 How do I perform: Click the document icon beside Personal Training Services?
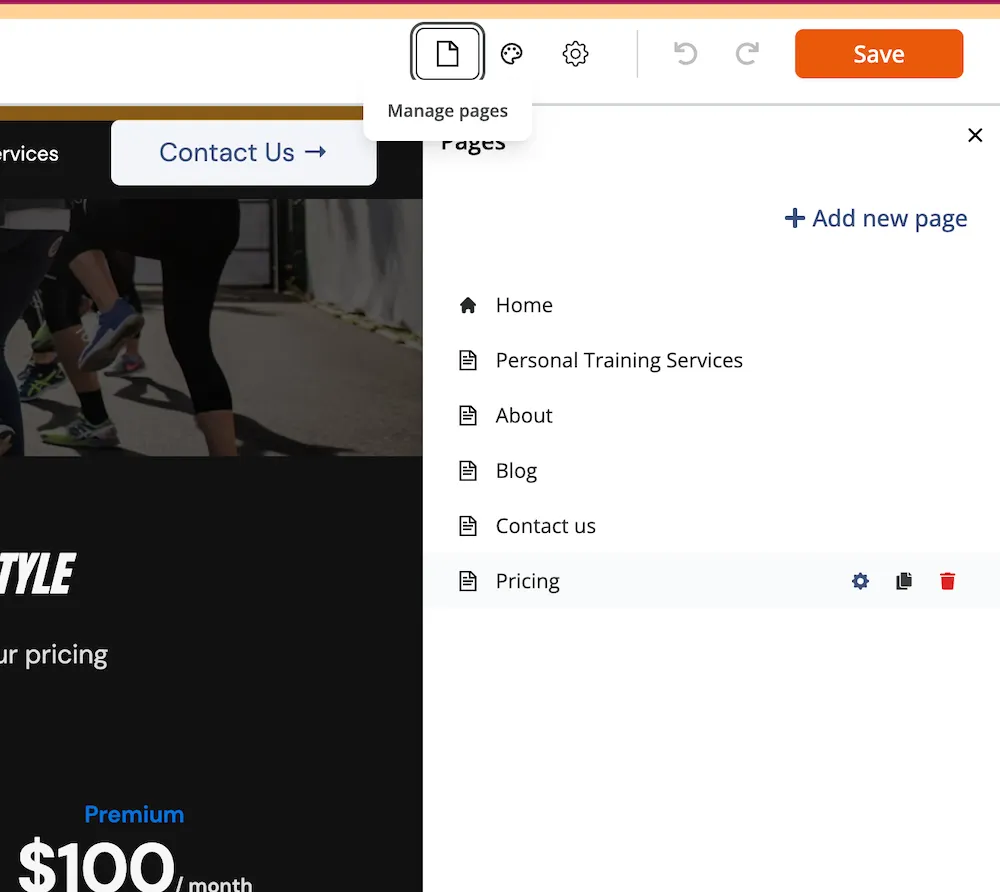coord(468,360)
